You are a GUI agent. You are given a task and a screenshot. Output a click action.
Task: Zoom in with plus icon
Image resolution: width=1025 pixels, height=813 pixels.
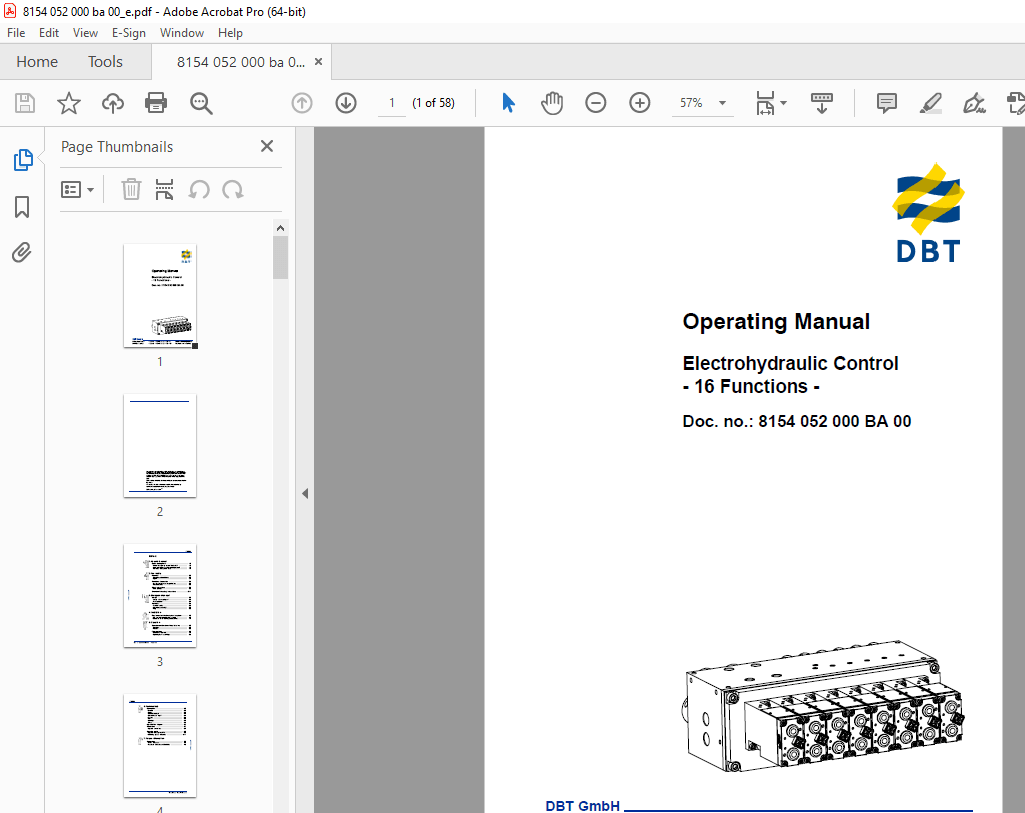coord(639,103)
